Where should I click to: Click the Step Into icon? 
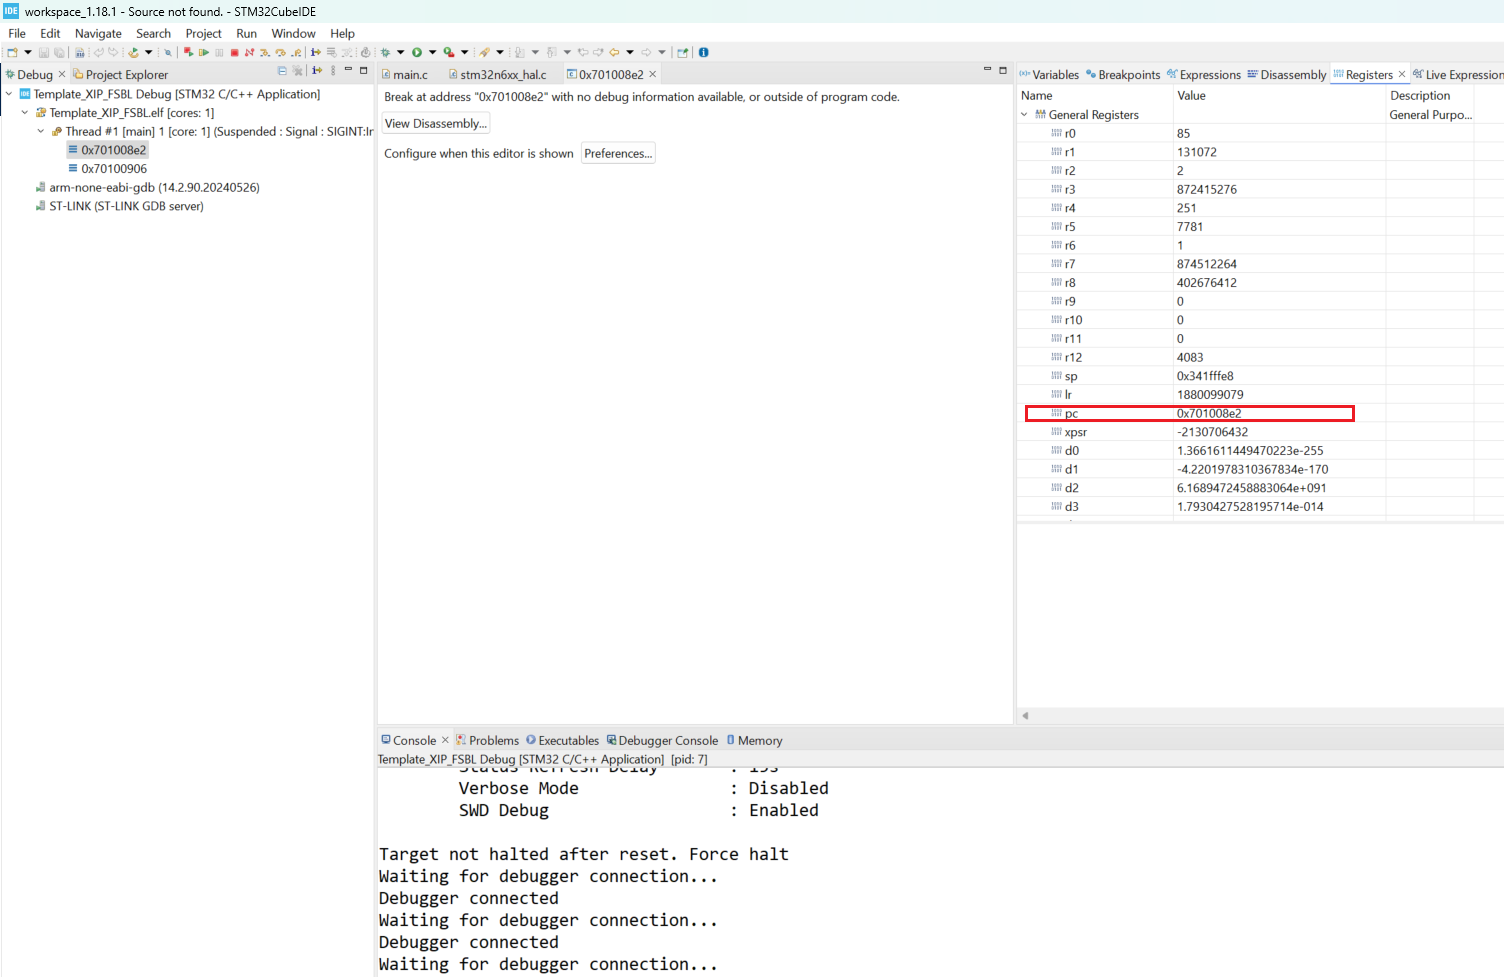(264, 52)
